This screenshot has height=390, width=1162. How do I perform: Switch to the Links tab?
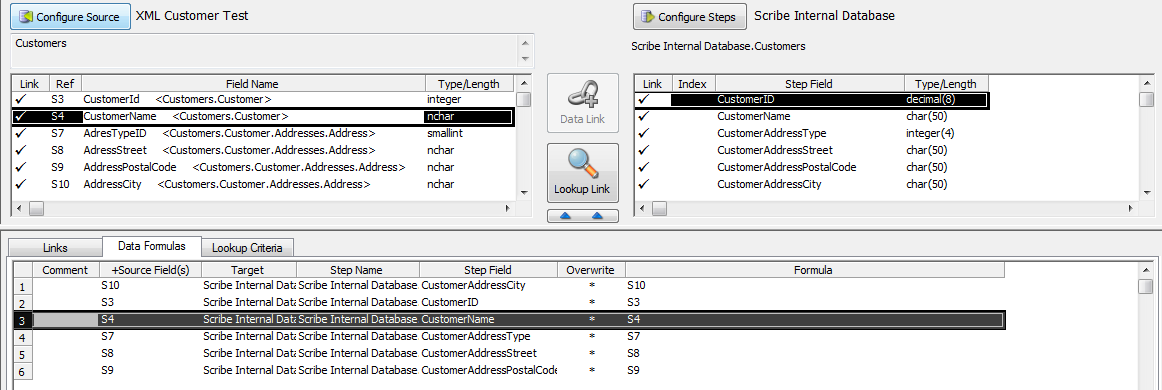click(55, 248)
